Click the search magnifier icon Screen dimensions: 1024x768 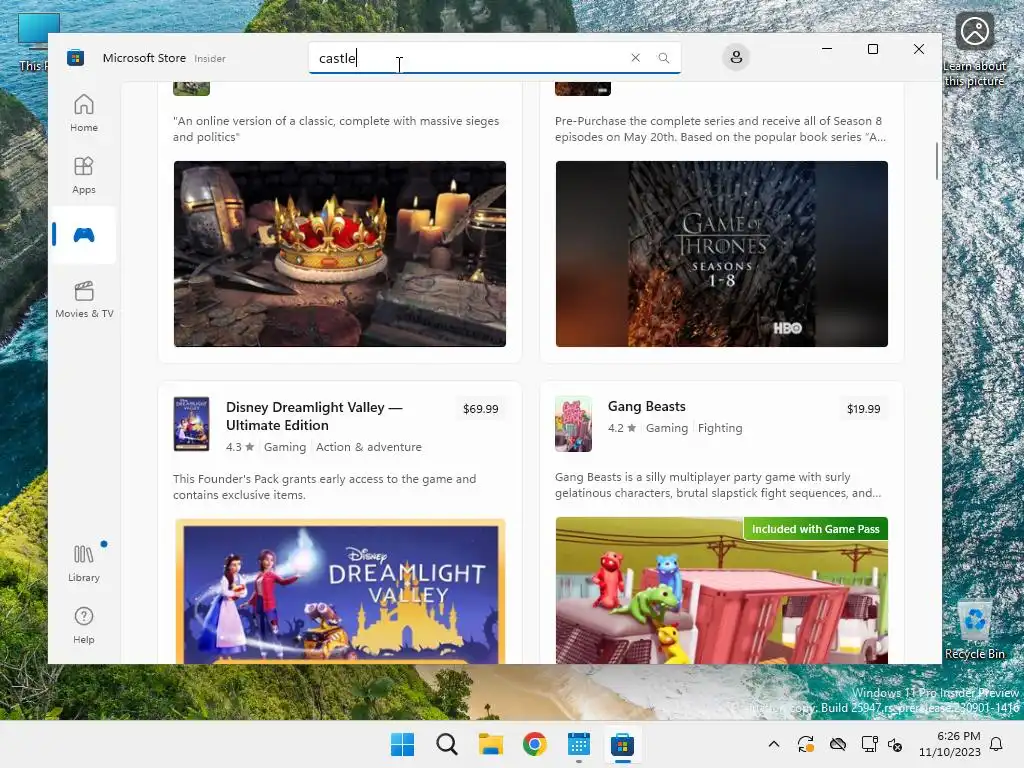coord(664,57)
